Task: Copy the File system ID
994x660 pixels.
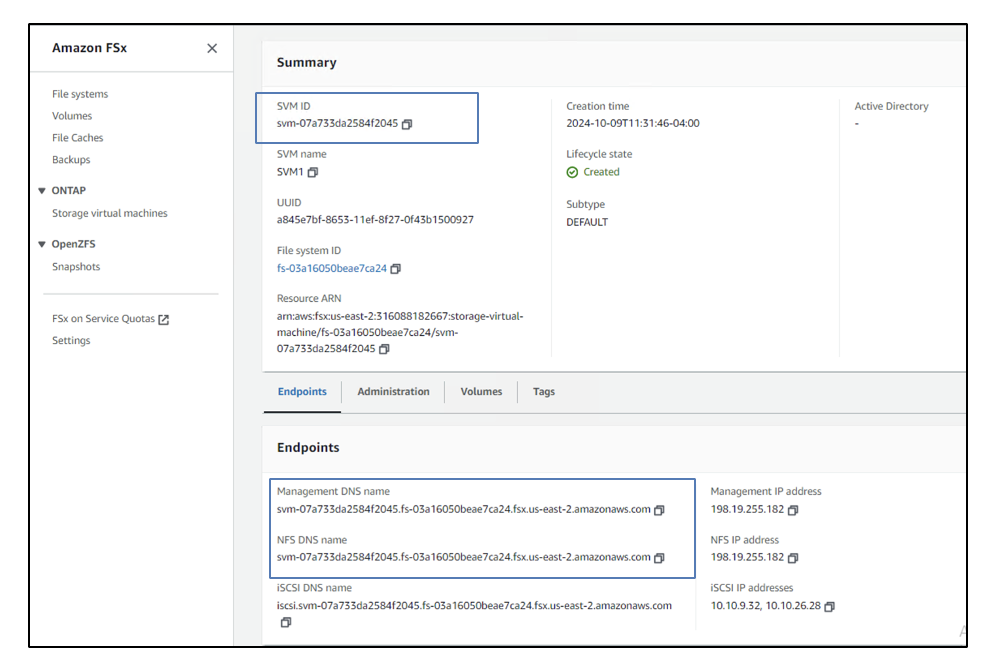Action: [396, 269]
